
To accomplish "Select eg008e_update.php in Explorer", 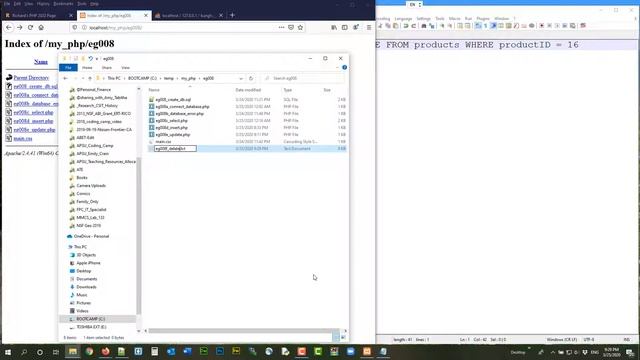I will (x=173, y=134).
